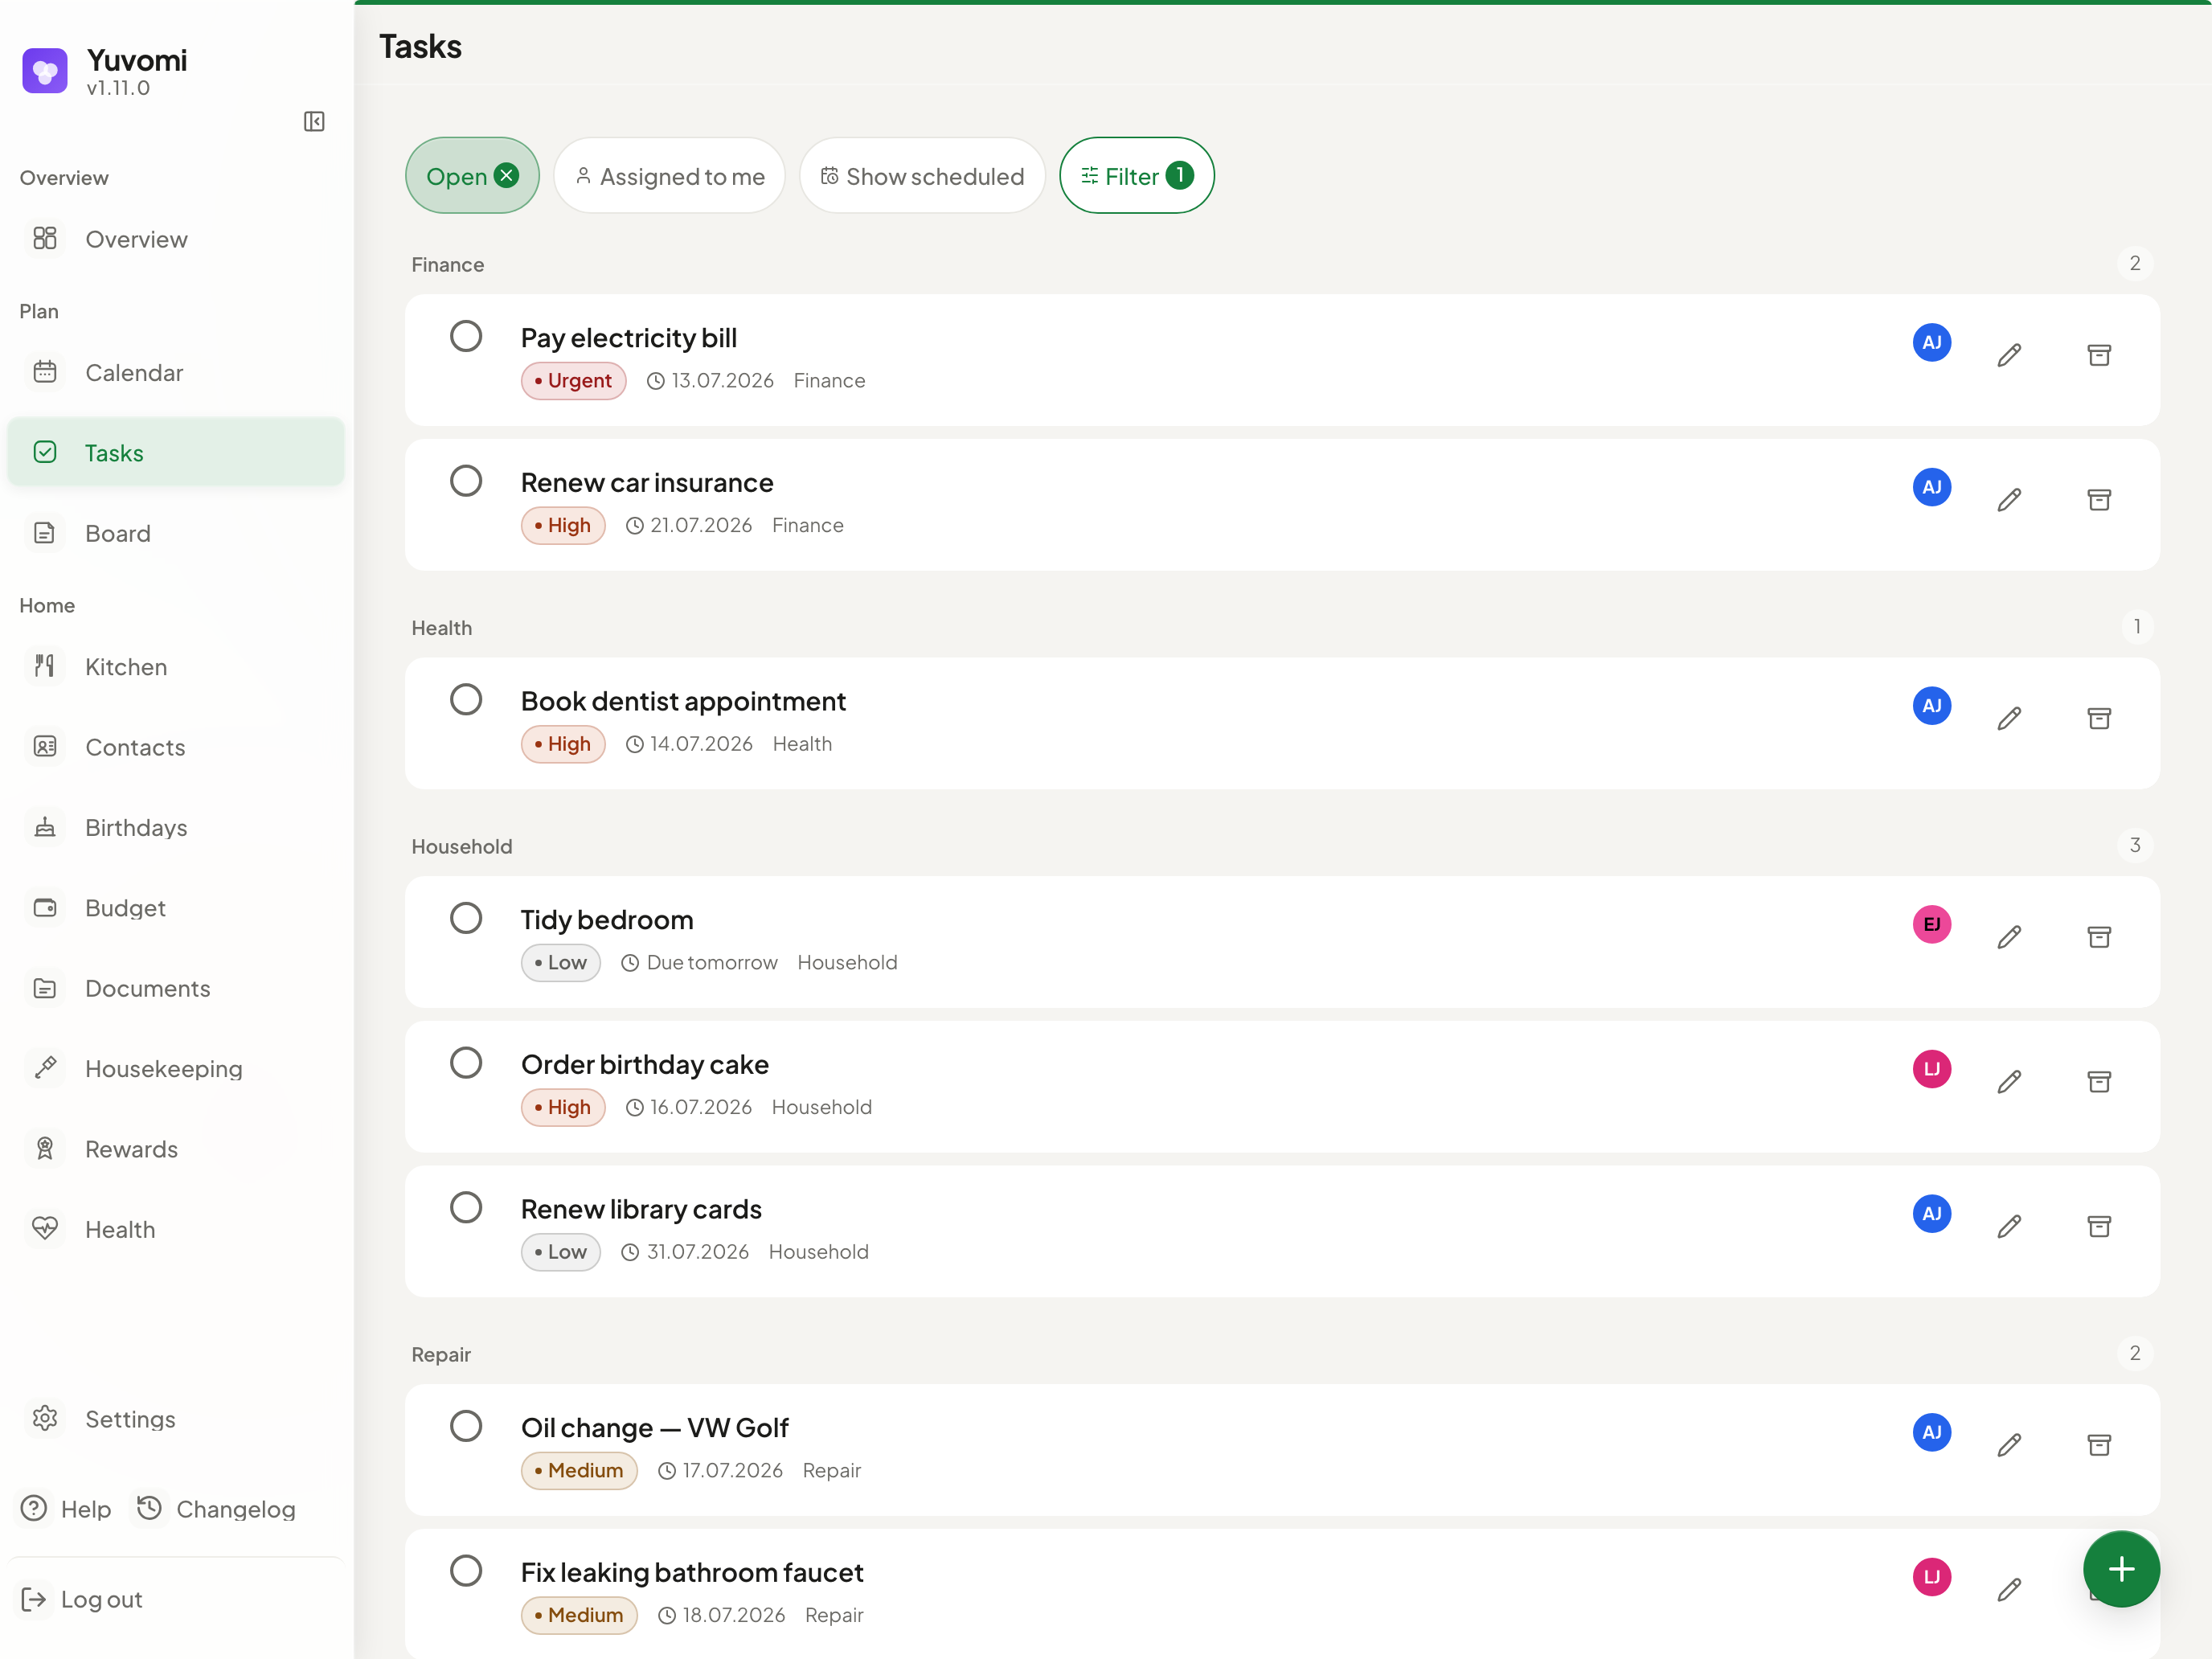Screen dimensions: 2212x1659
Task: Click the Household group header
Action: click(462, 846)
